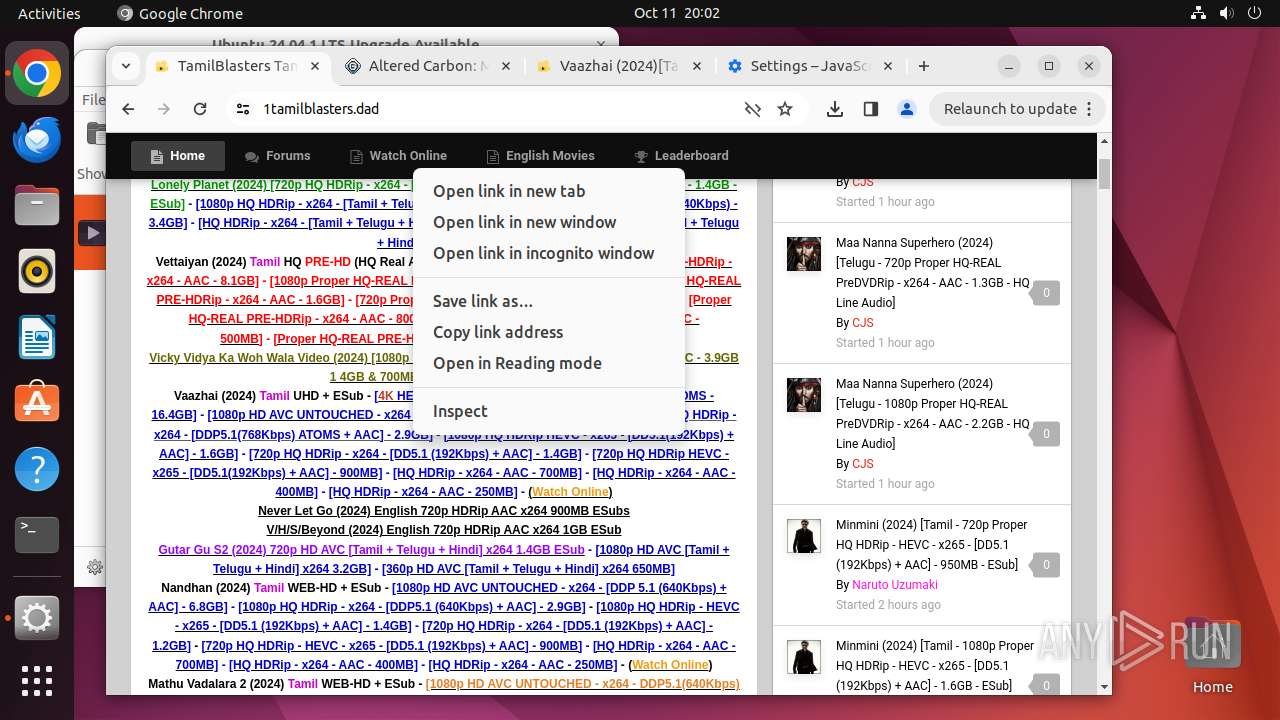Open the Forums navigation item
Screen dimensions: 1280x720
click(278, 156)
